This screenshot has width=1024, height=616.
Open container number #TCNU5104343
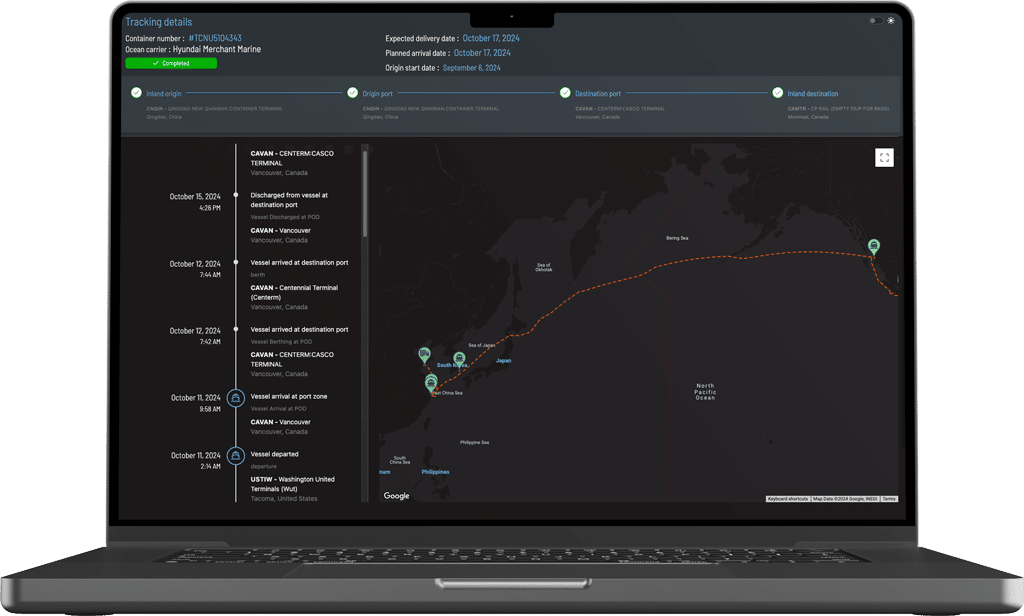coord(215,38)
